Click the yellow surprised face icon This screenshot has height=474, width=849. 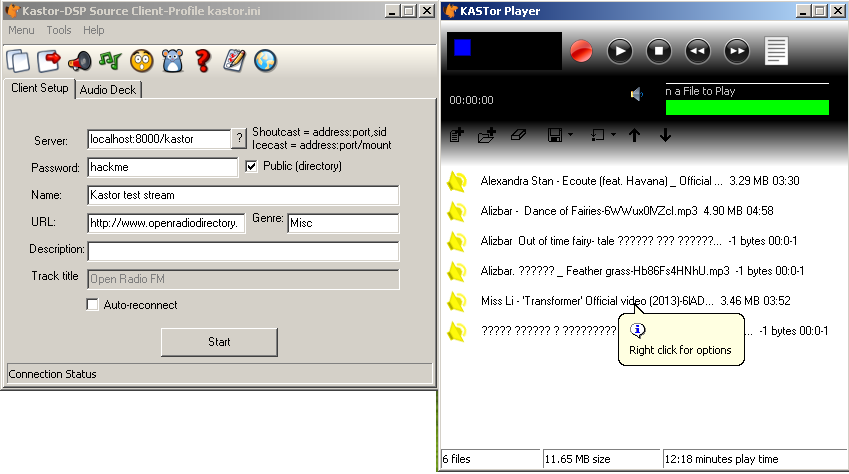pyautogui.click(x=141, y=61)
